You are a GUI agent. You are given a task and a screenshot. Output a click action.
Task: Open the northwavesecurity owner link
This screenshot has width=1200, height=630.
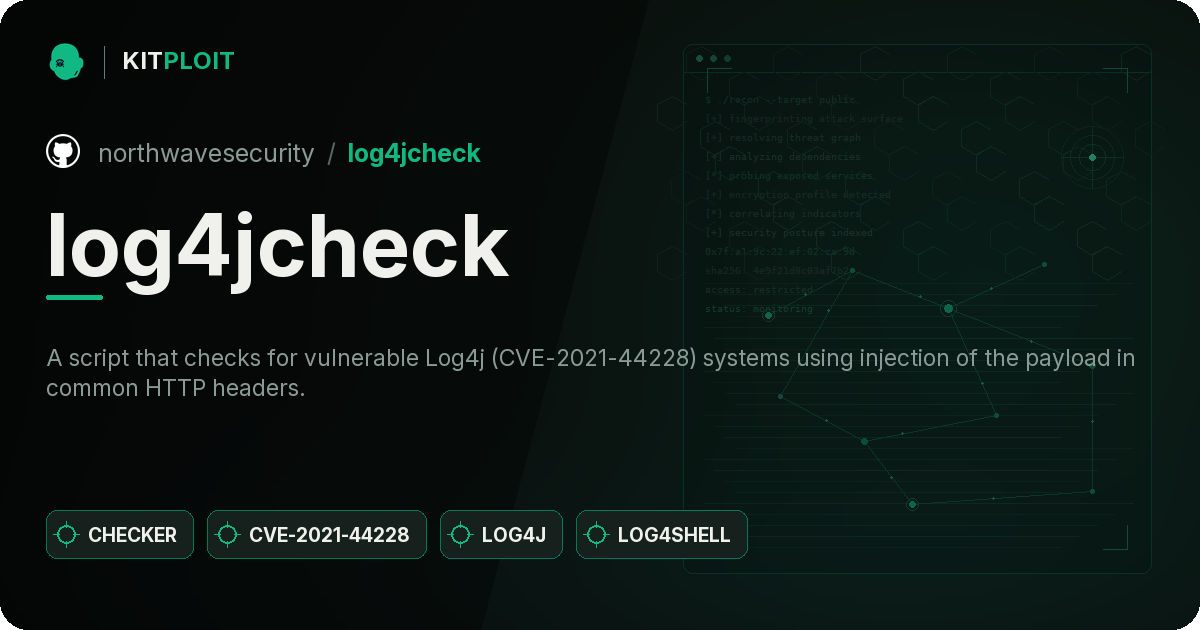(x=206, y=153)
